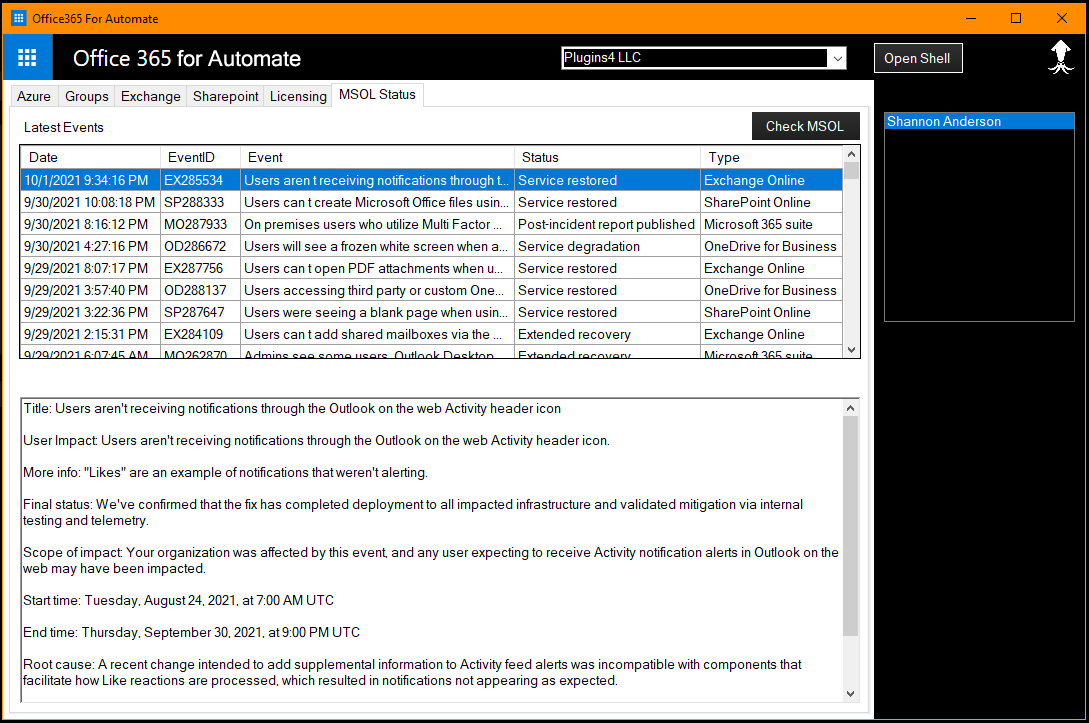
Task: Open the Licensing tab
Action: pyautogui.click(x=298, y=97)
